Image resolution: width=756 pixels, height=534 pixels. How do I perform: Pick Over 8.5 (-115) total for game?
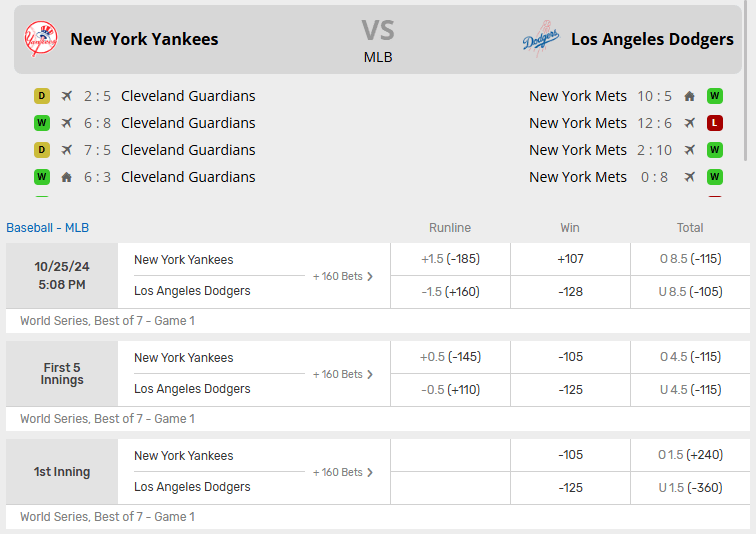[690, 259]
